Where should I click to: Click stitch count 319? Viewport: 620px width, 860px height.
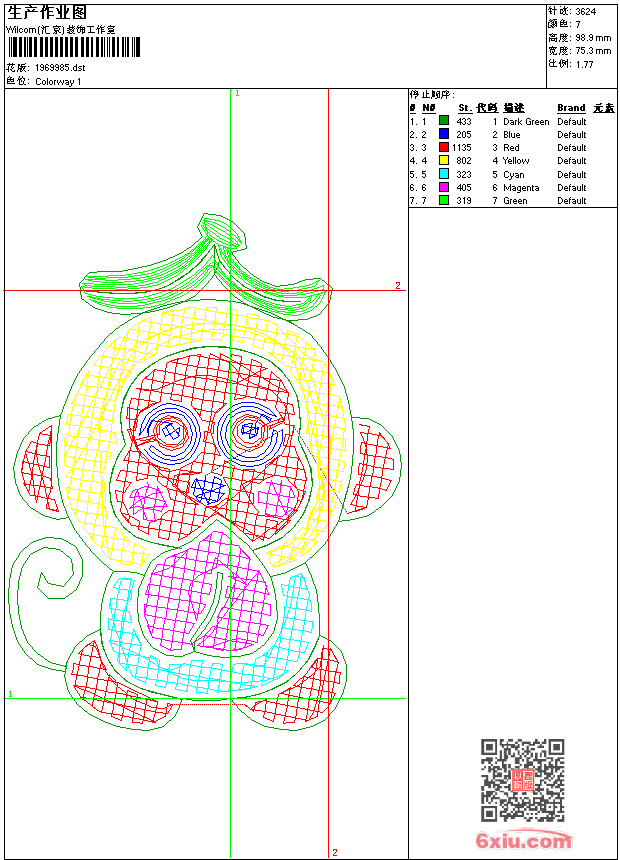tap(464, 201)
